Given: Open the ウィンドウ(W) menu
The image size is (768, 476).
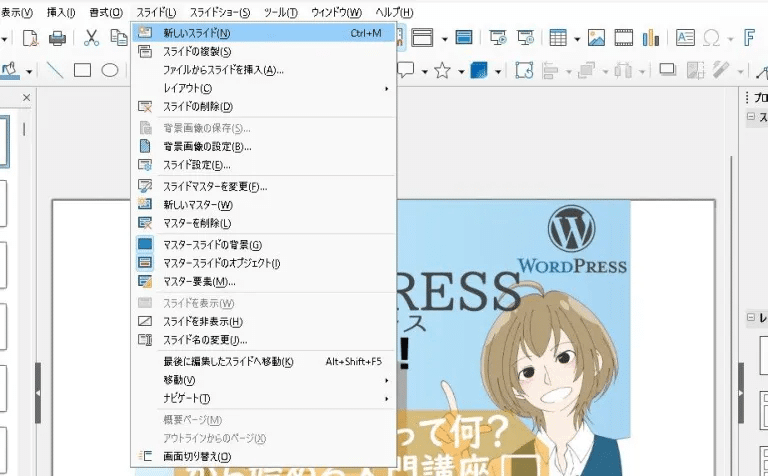Looking at the screenshot, I should (336, 12).
